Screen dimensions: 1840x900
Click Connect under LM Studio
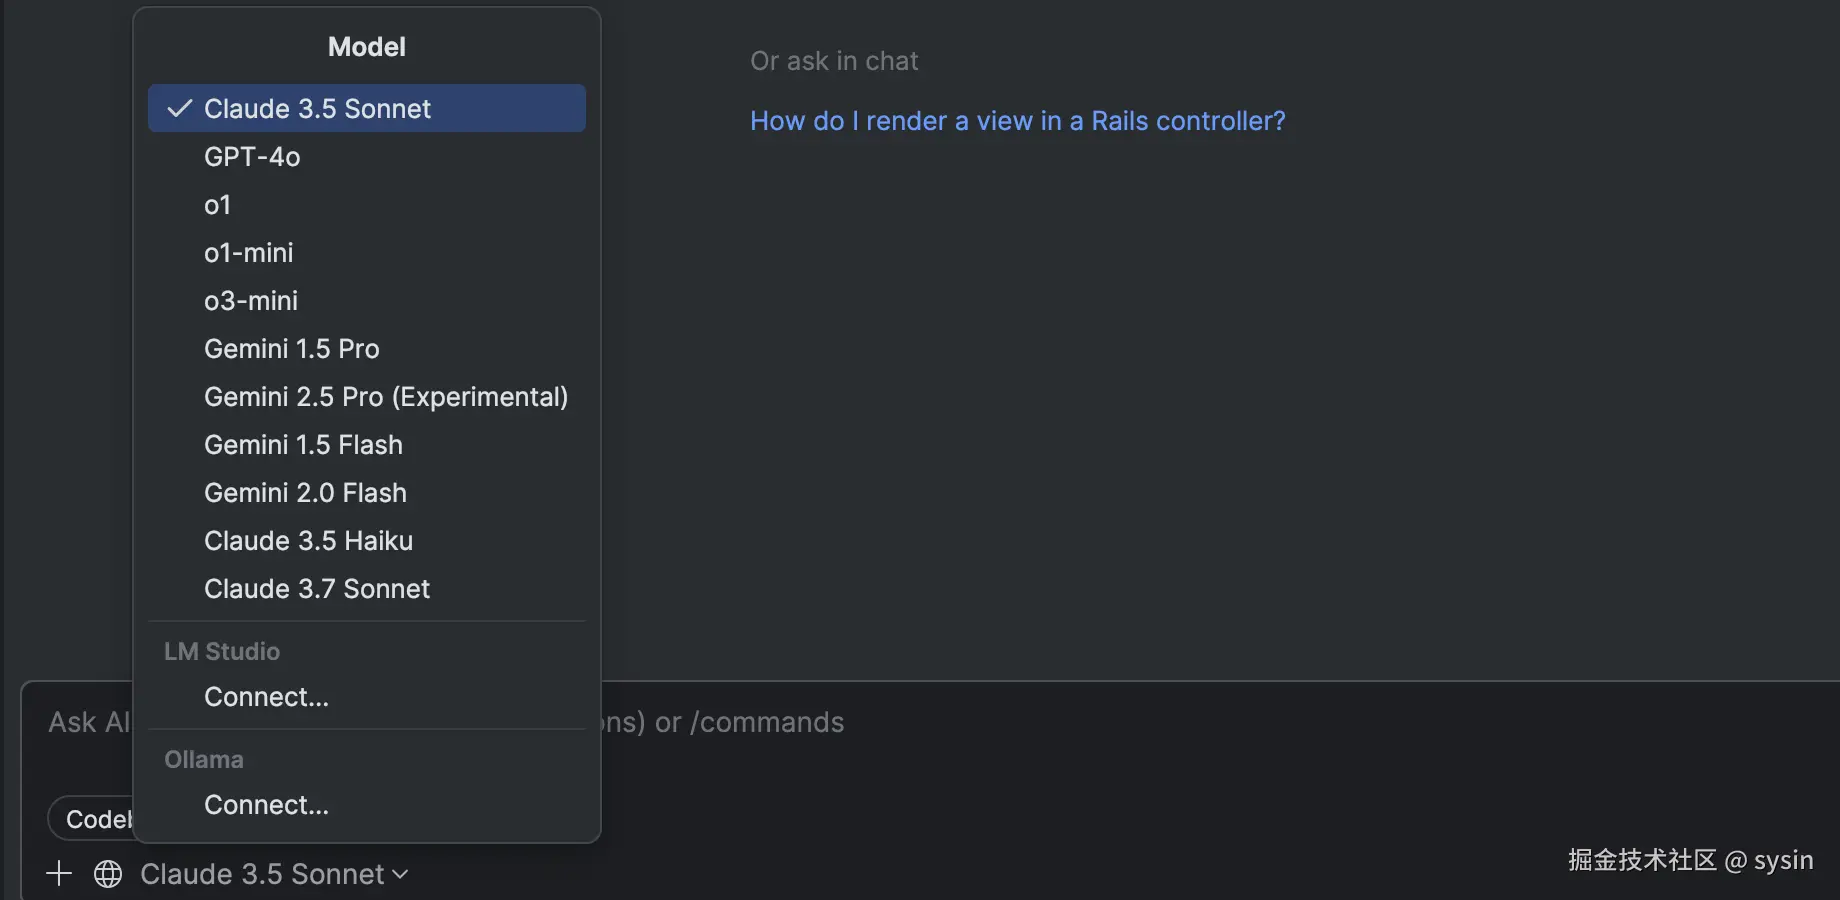click(266, 697)
